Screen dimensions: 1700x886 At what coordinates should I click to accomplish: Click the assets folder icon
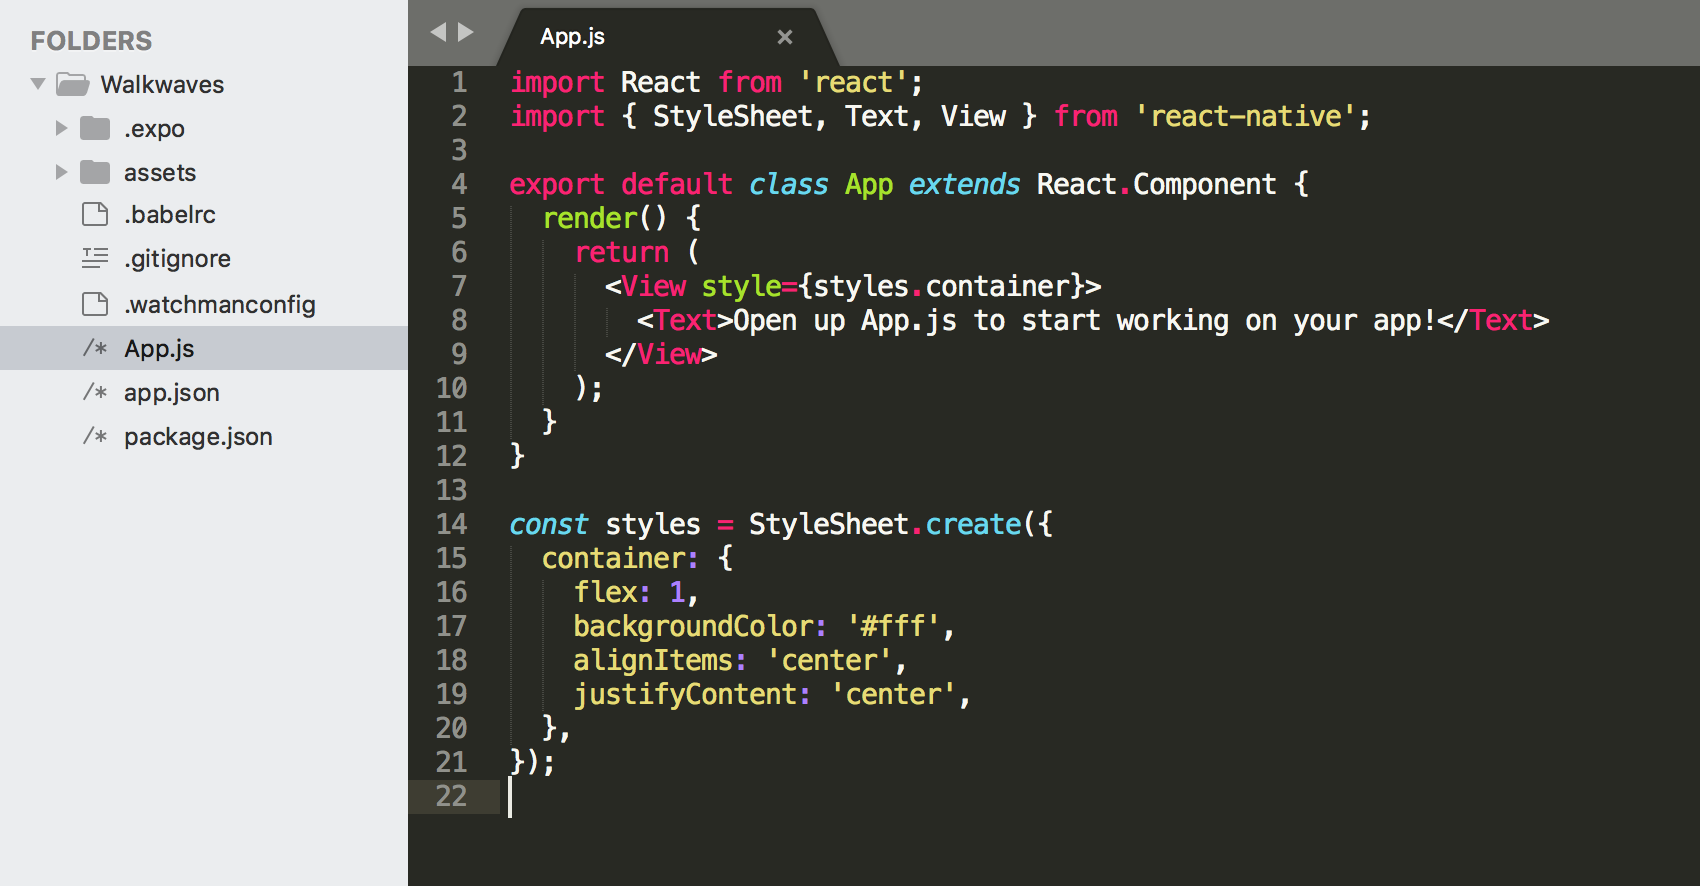pos(95,172)
